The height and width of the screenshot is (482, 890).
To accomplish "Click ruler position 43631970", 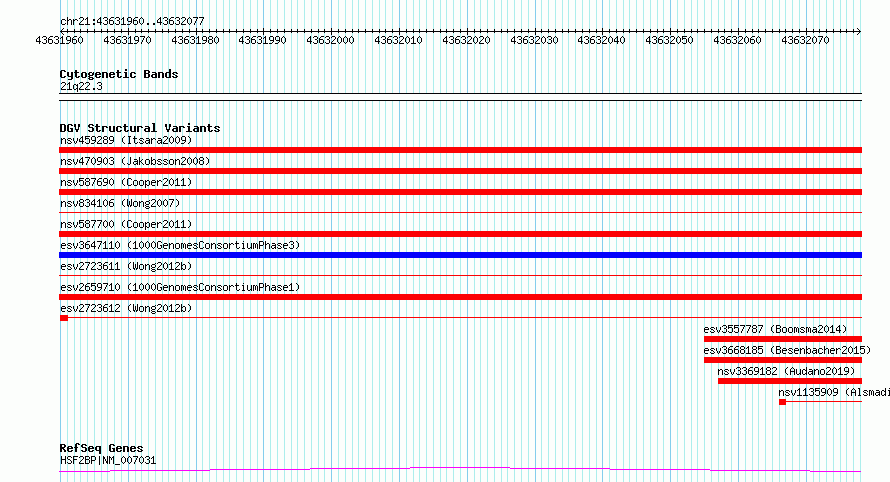I will pyautogui.click(x=127, y=40).
